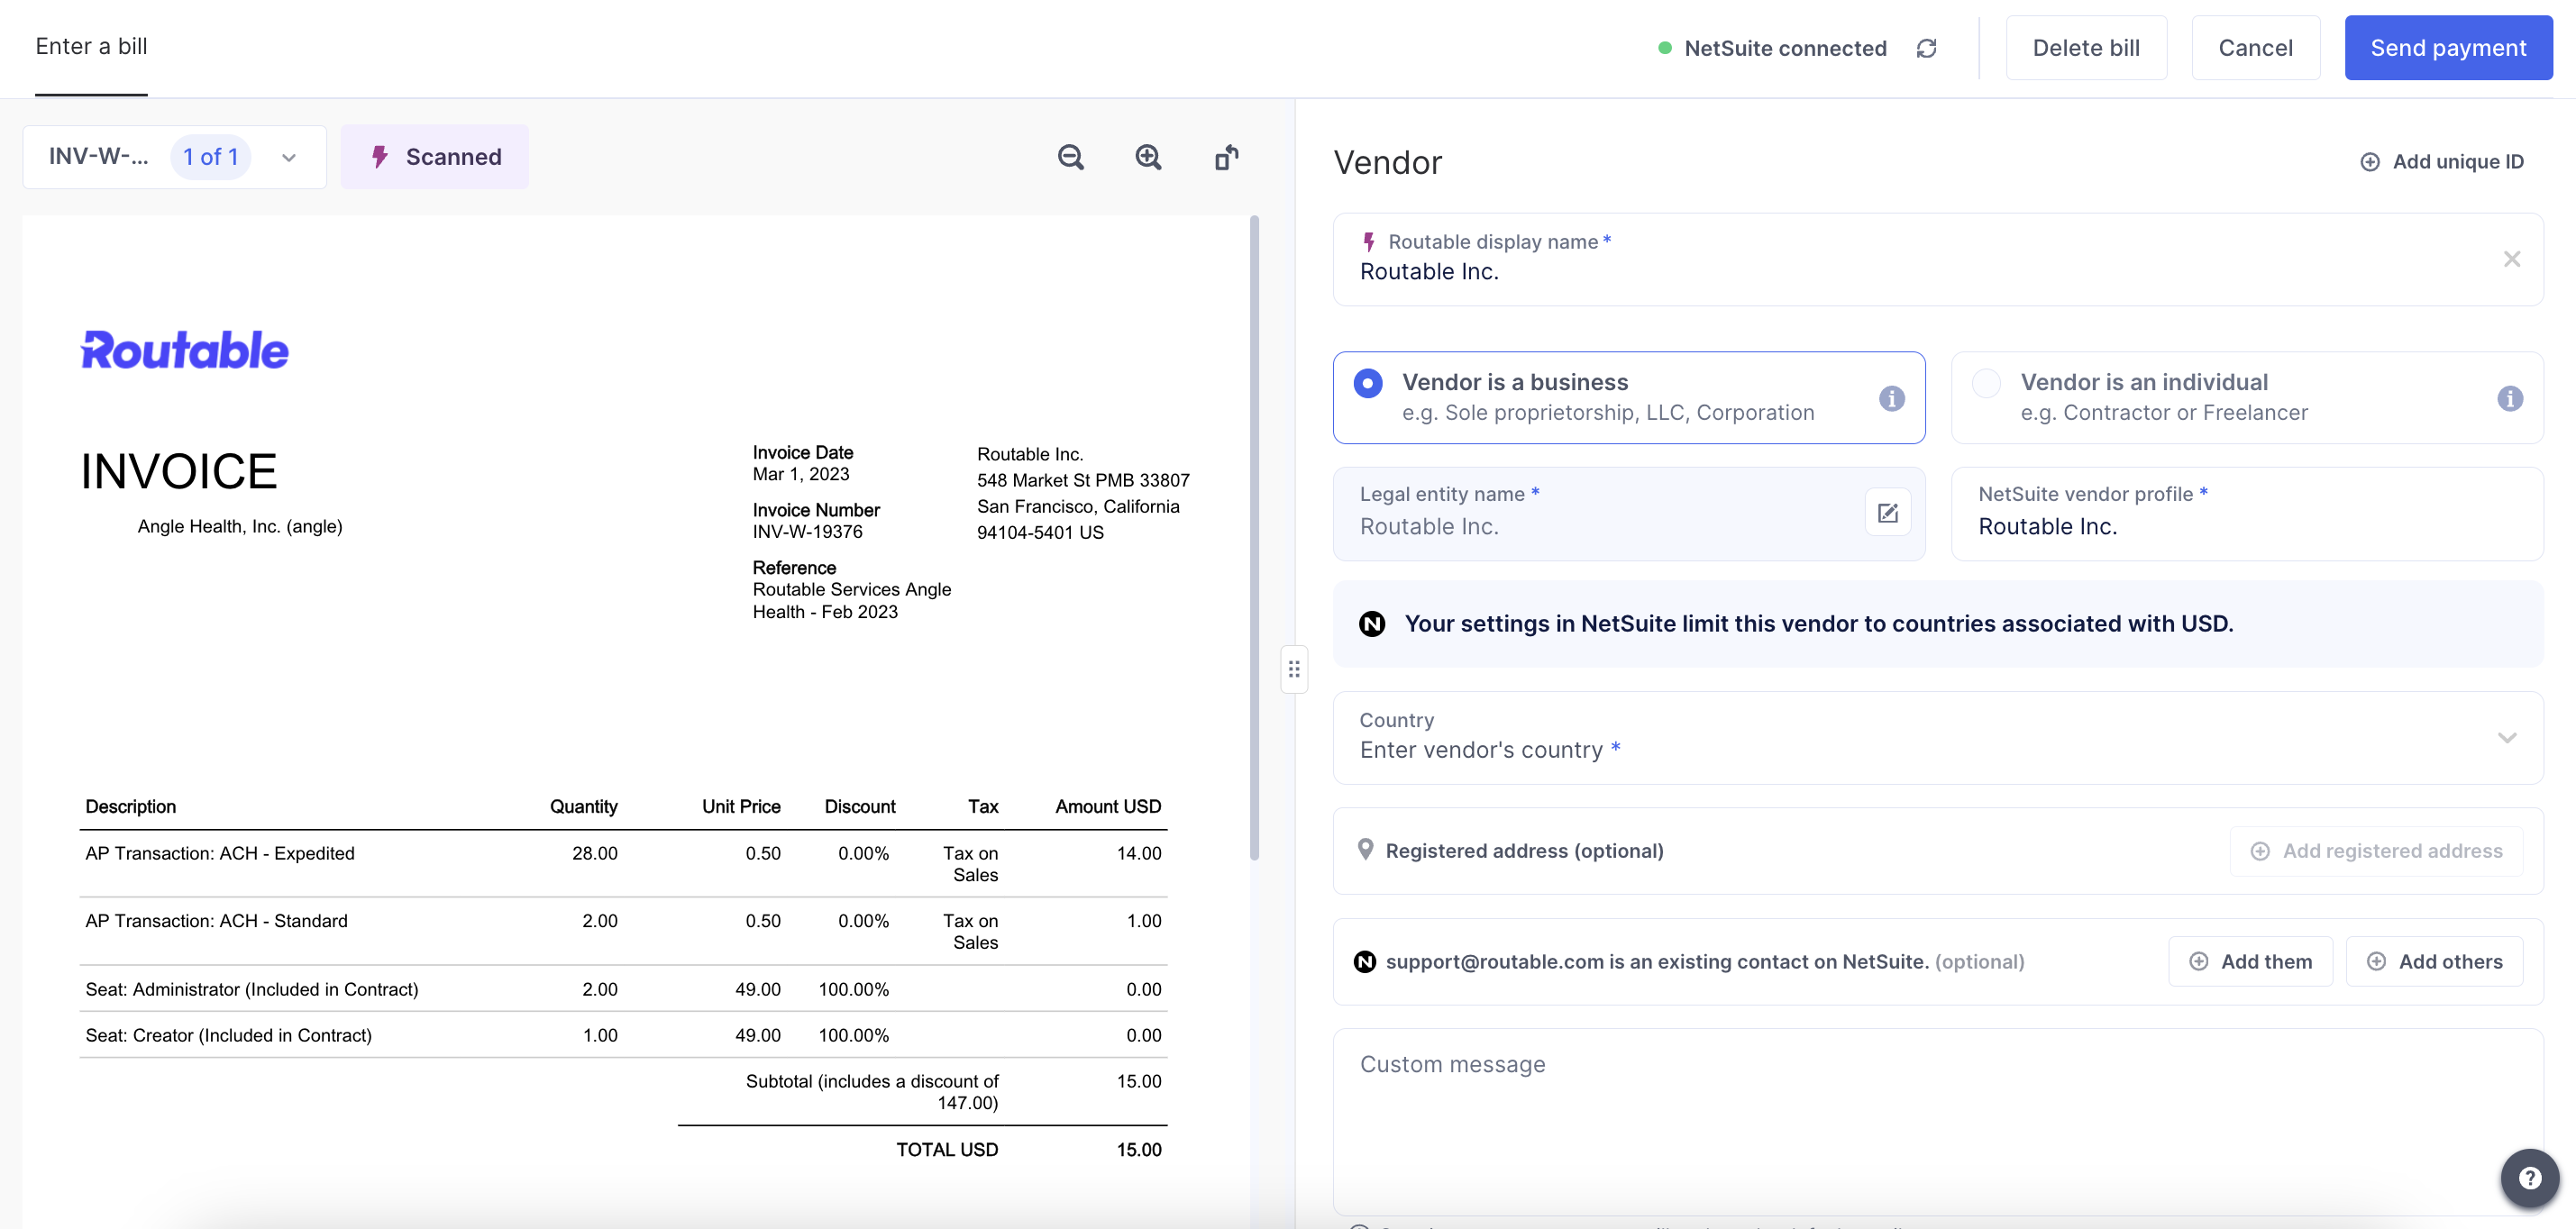Zoom in the invoice preview
2576x1229 pixels.
1148,157
